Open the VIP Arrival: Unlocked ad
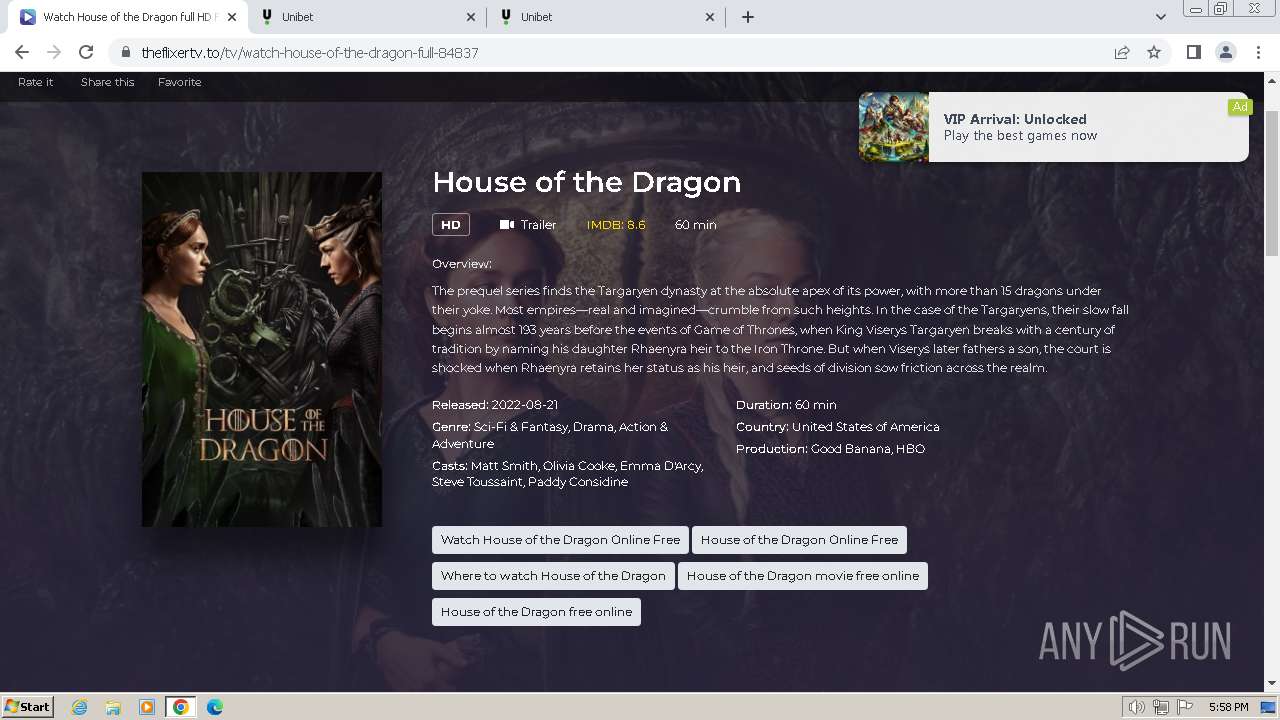The height and width of the screenshot is (720, 1280). coord(1053,127)
